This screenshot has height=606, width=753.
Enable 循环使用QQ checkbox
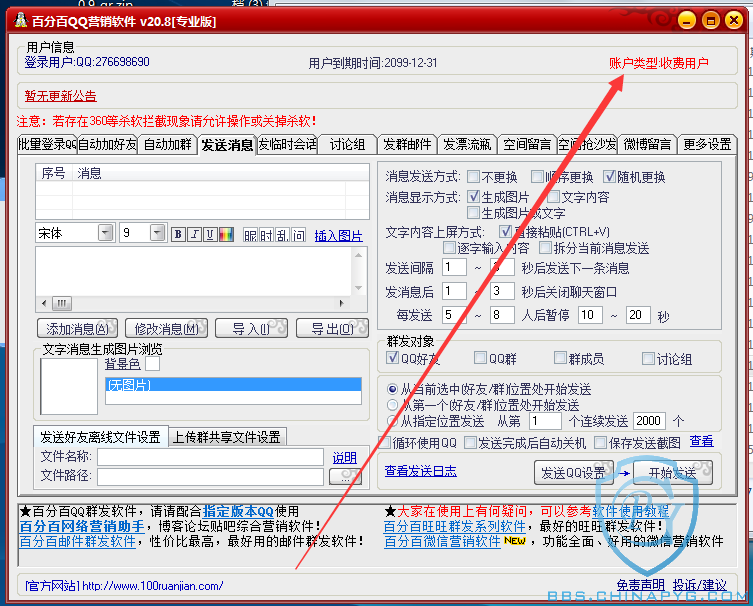385,442
